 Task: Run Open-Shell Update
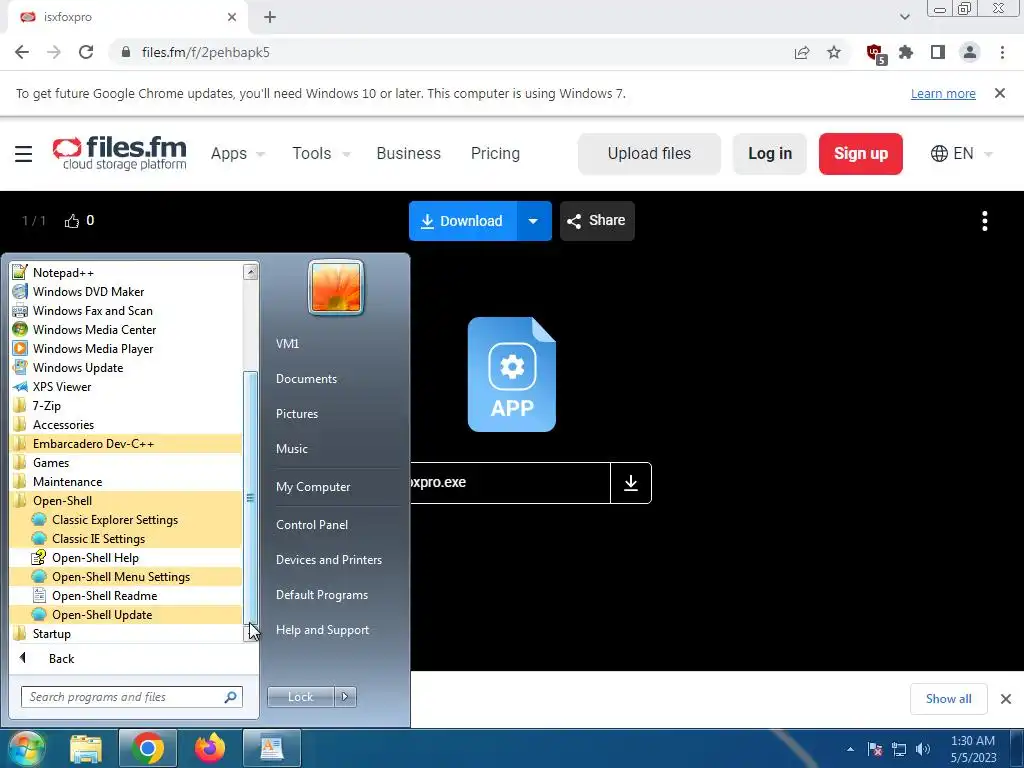(x=126, y=614)
